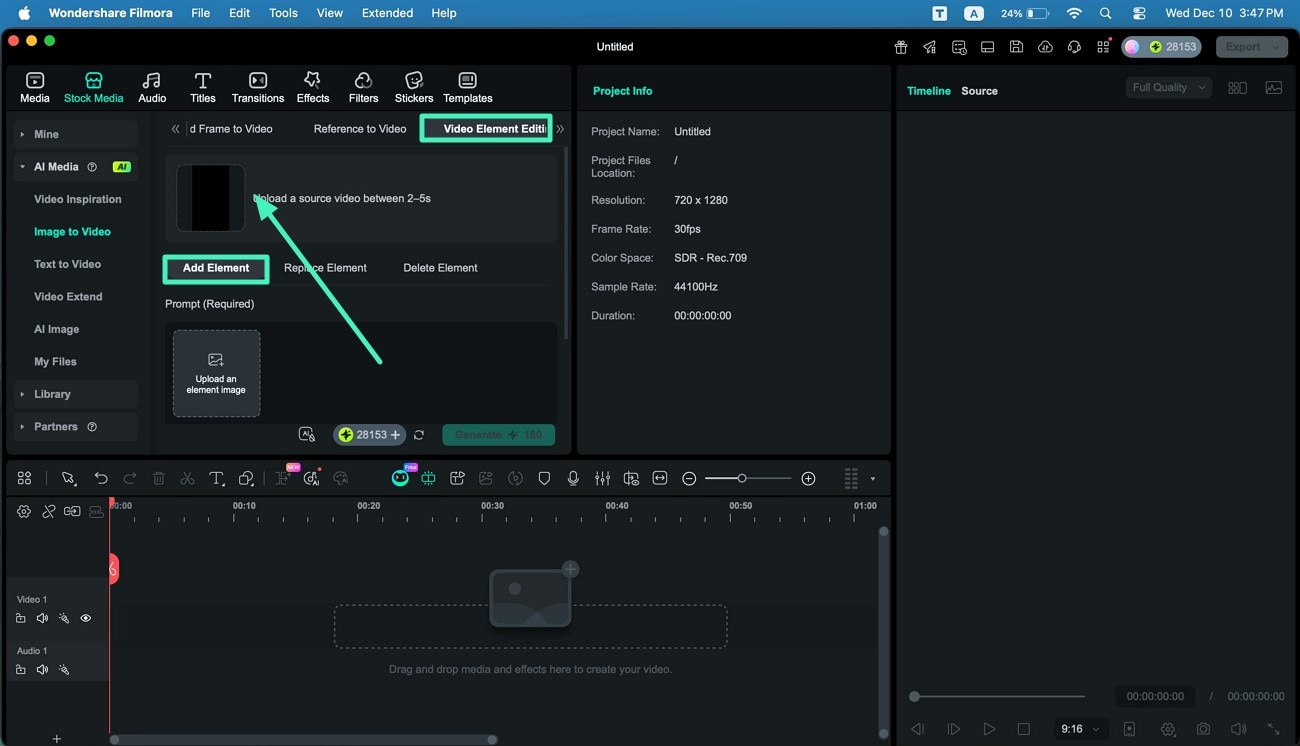Image resolution: width=1300 pixels, height=746 pixels.
Task: Click the Add Element button
Action: (x=215, y=268)
